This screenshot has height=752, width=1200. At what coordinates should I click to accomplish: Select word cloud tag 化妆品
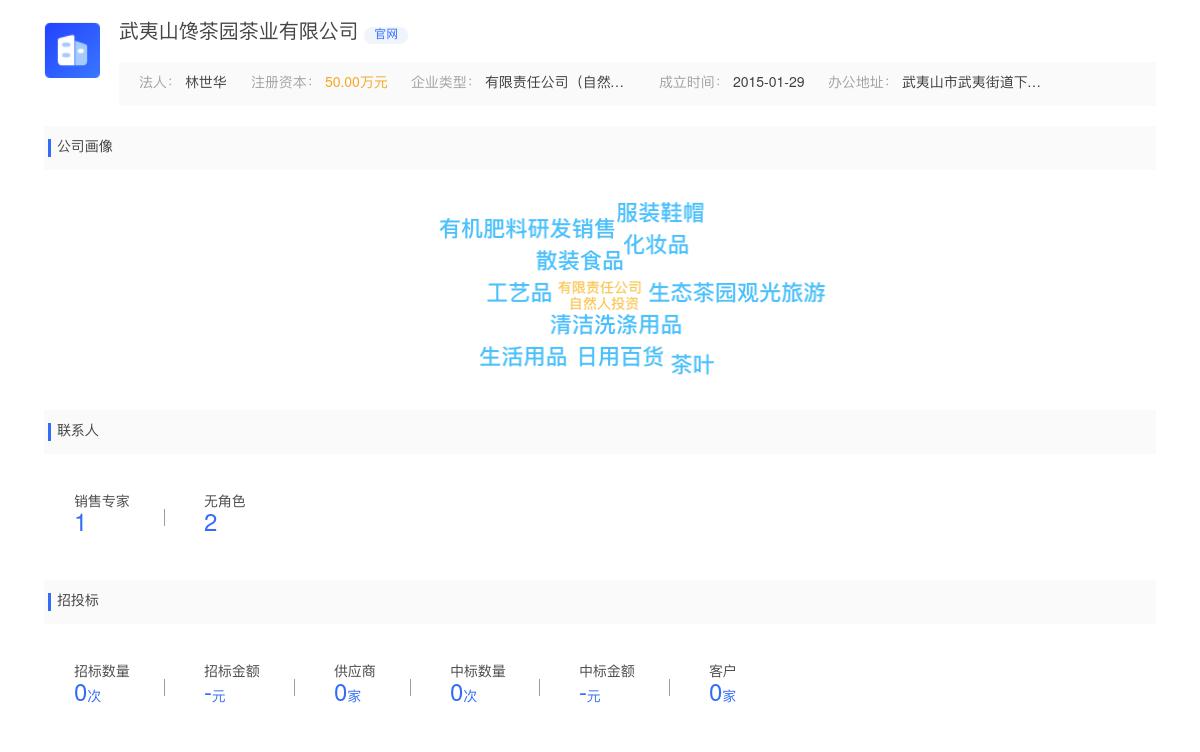click(x=656, y=245)
